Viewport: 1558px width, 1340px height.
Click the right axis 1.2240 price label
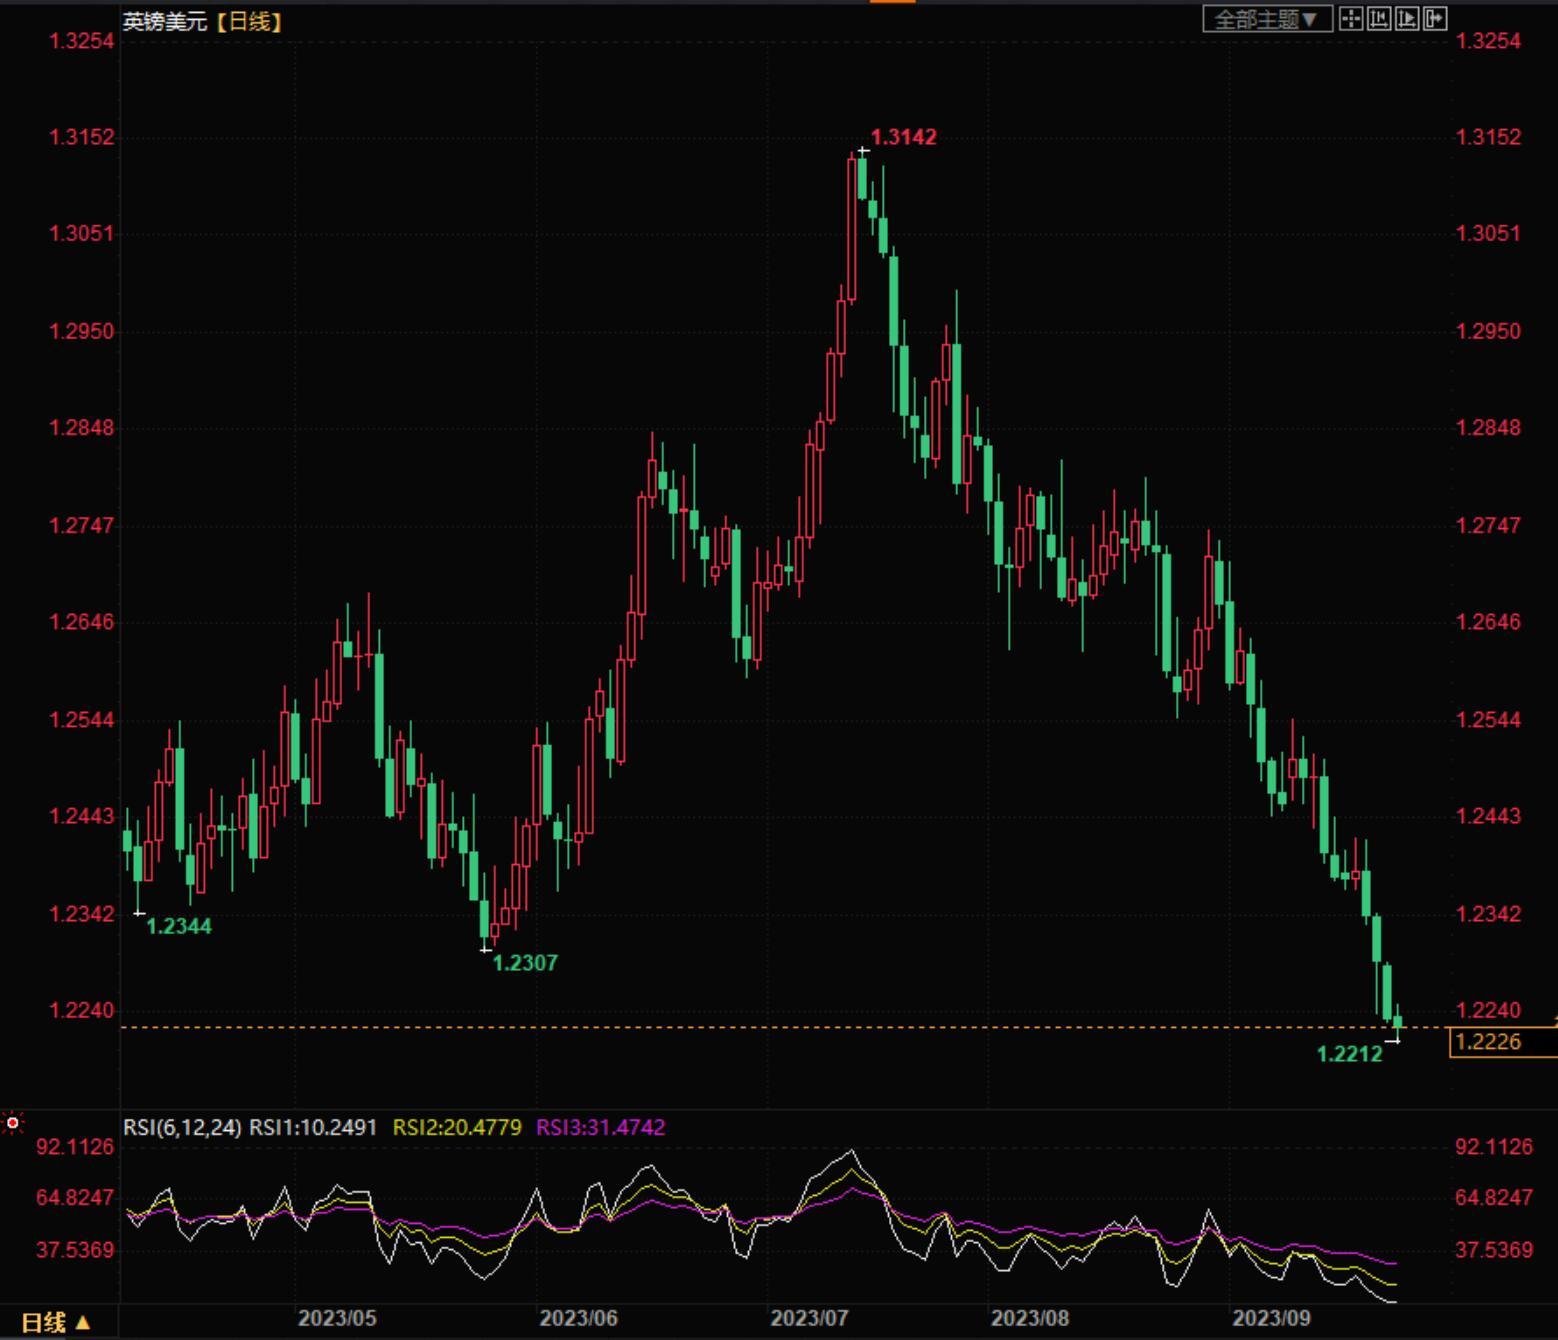coord(1488,1010)
